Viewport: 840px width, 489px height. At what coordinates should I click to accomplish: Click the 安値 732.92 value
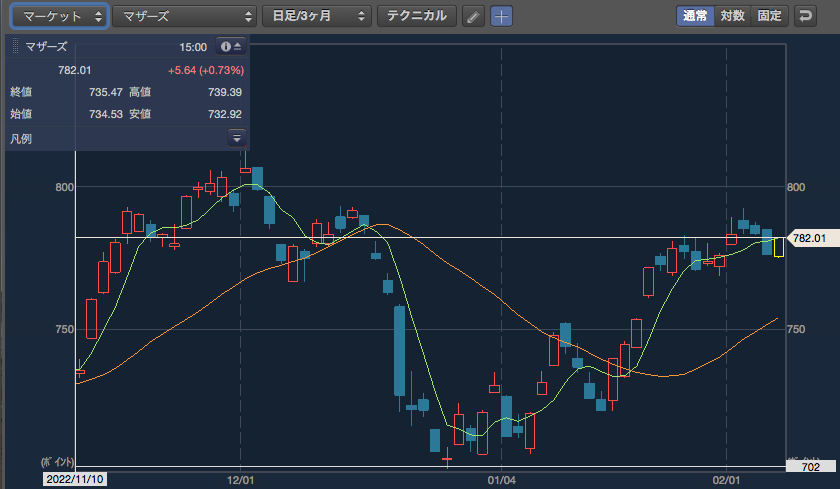tap(224, 114)
